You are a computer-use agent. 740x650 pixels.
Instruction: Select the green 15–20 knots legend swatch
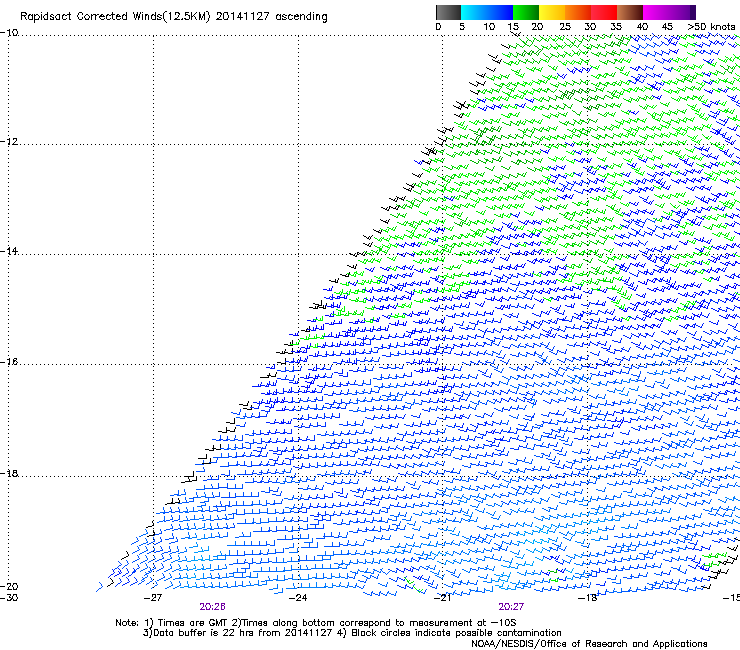pos(526,12)
